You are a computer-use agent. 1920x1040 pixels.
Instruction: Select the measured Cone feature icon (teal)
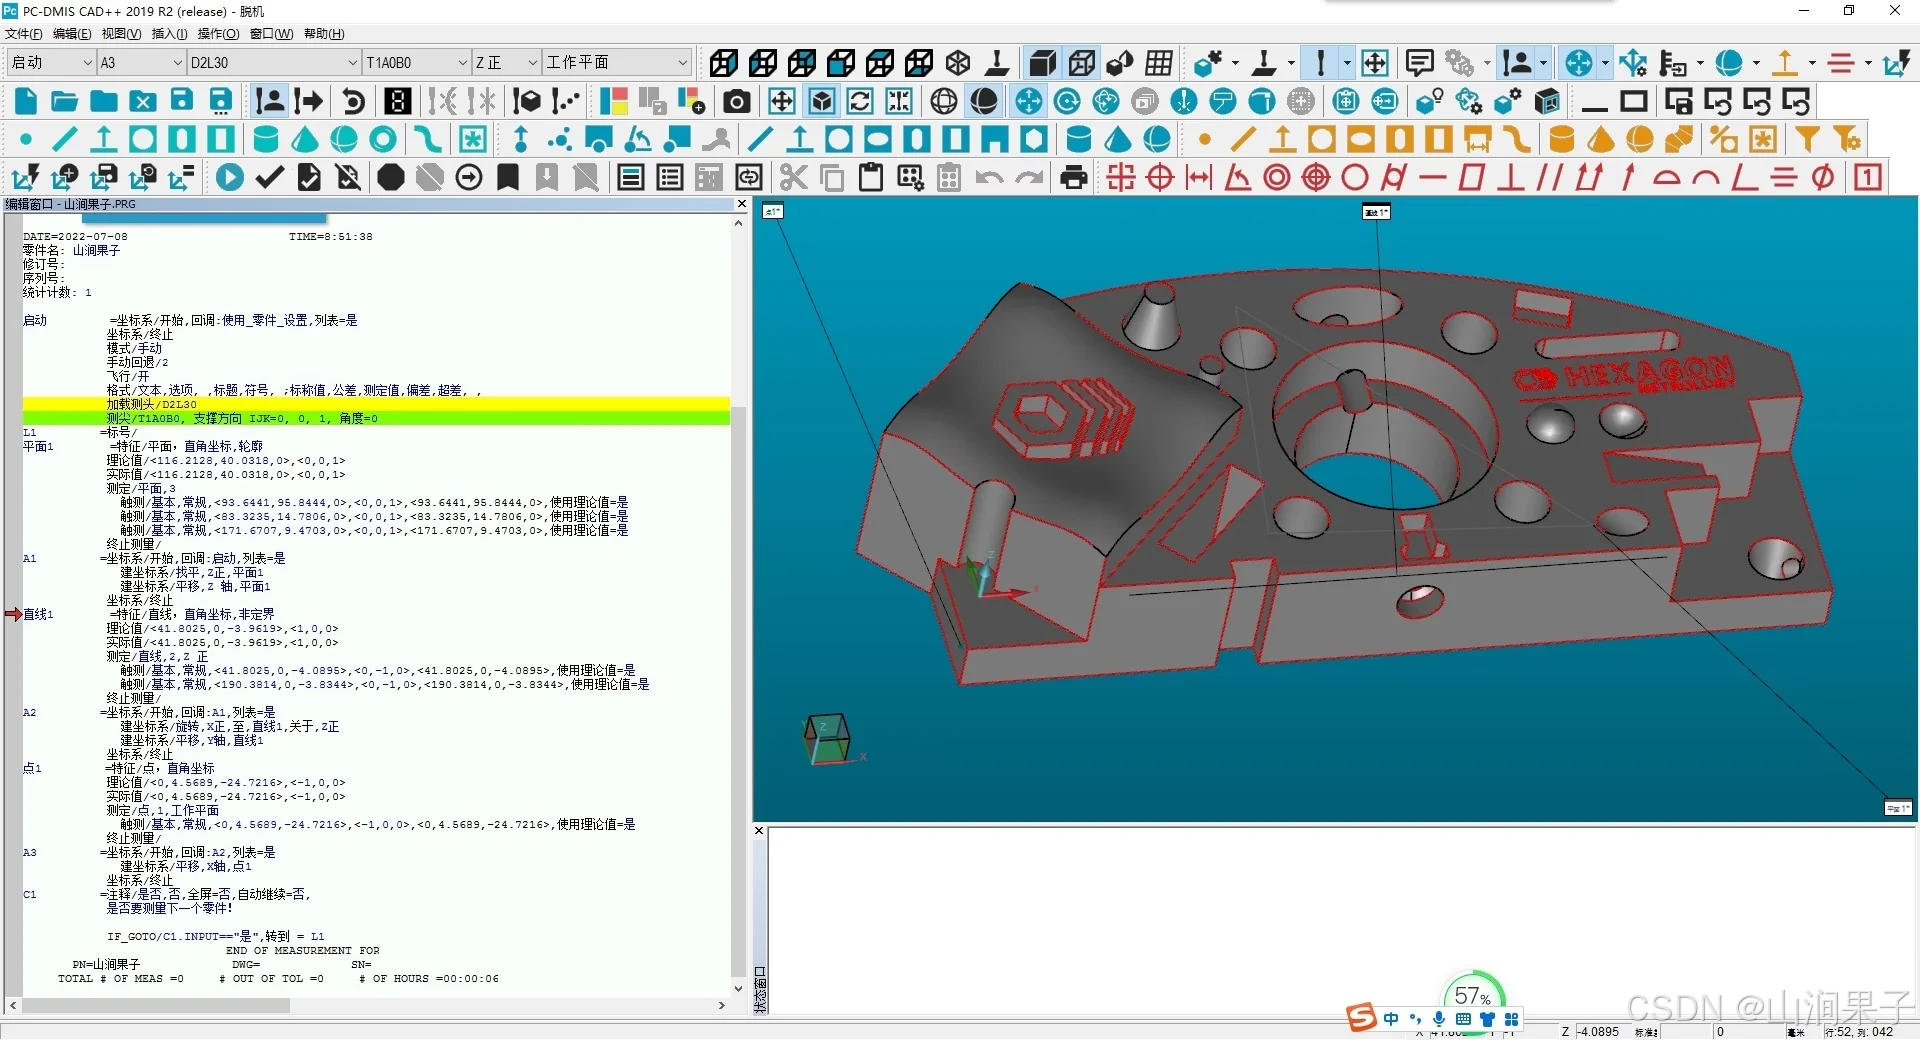point(305,139)
